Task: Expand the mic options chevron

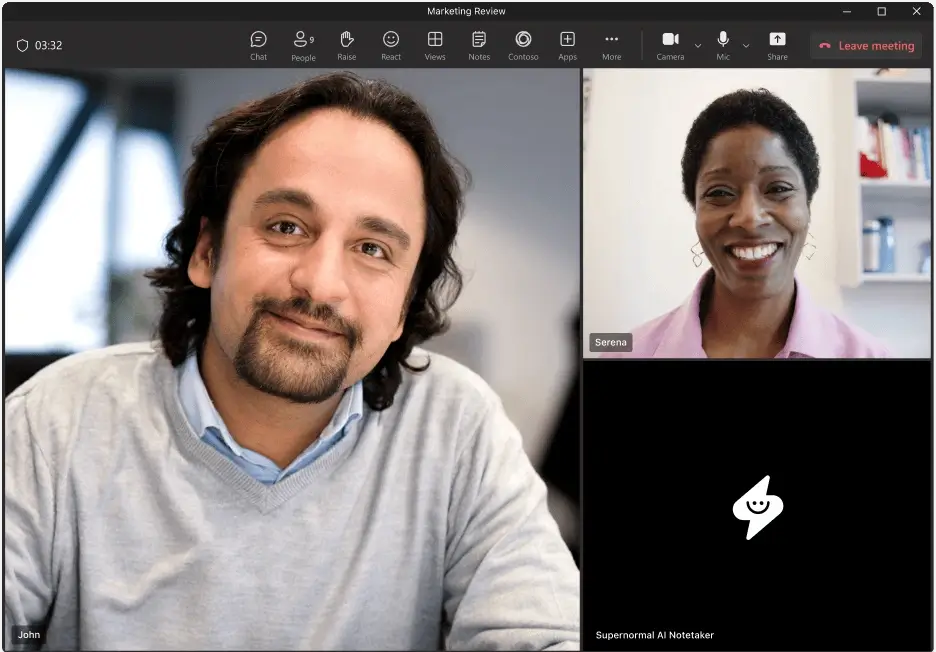Action: click(x=746, y=46)
